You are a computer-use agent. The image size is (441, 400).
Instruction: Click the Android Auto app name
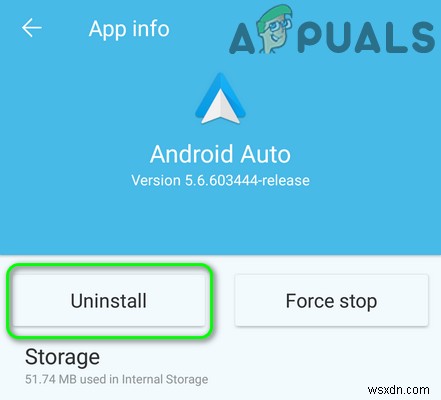click(220, 154)
